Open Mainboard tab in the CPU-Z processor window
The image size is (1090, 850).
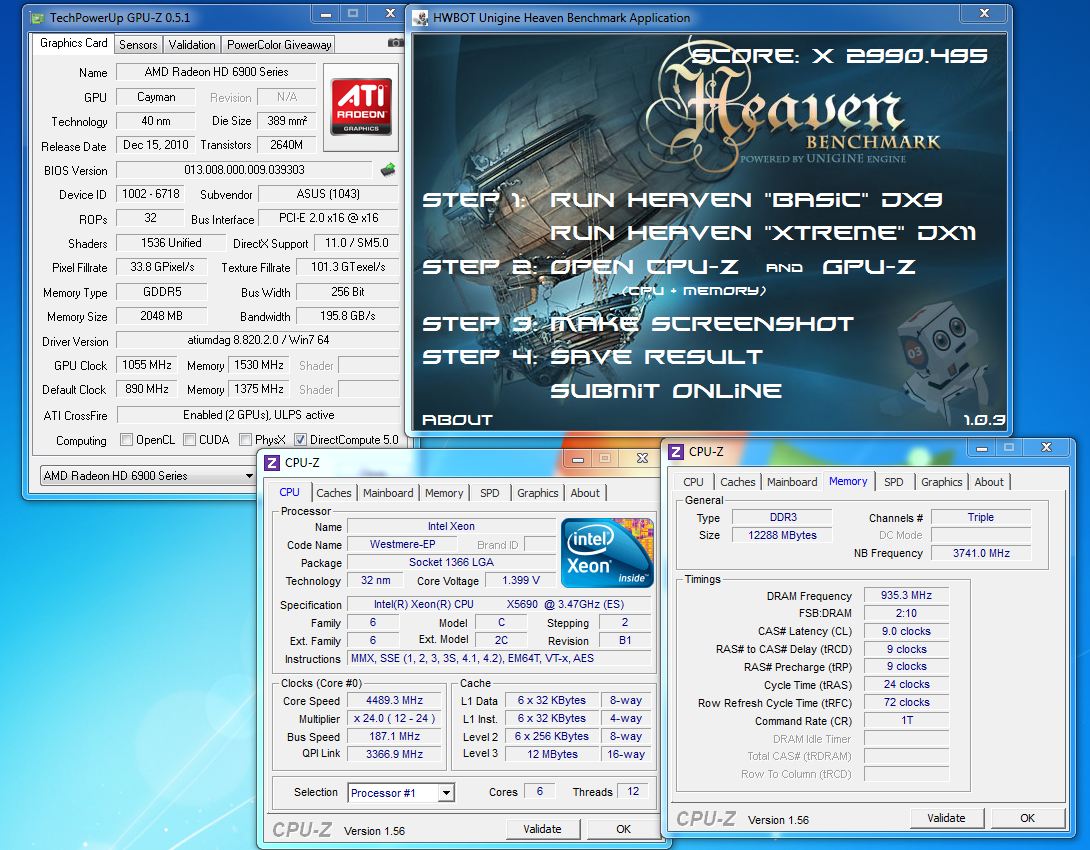388,493
